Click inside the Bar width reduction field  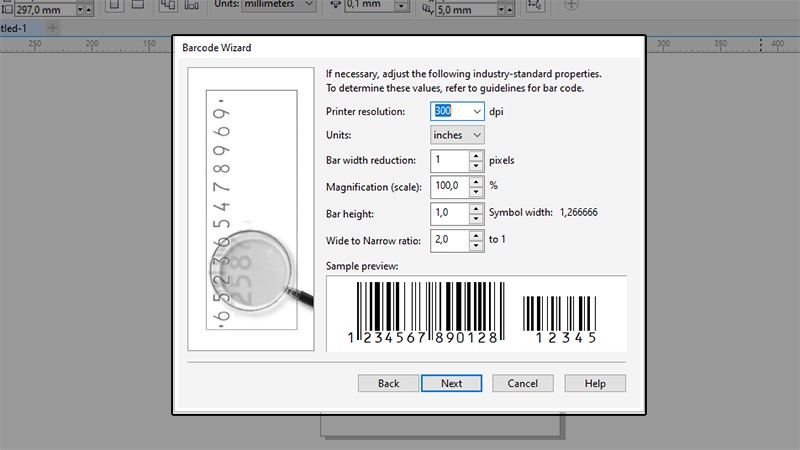pyautogui.click(x=448, y=160)
